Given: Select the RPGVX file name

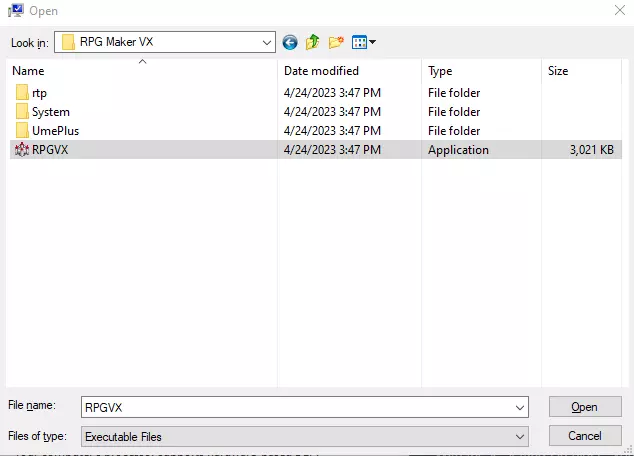Looking at the screenshot, I should pyautogui.click(x=50, y=150).
